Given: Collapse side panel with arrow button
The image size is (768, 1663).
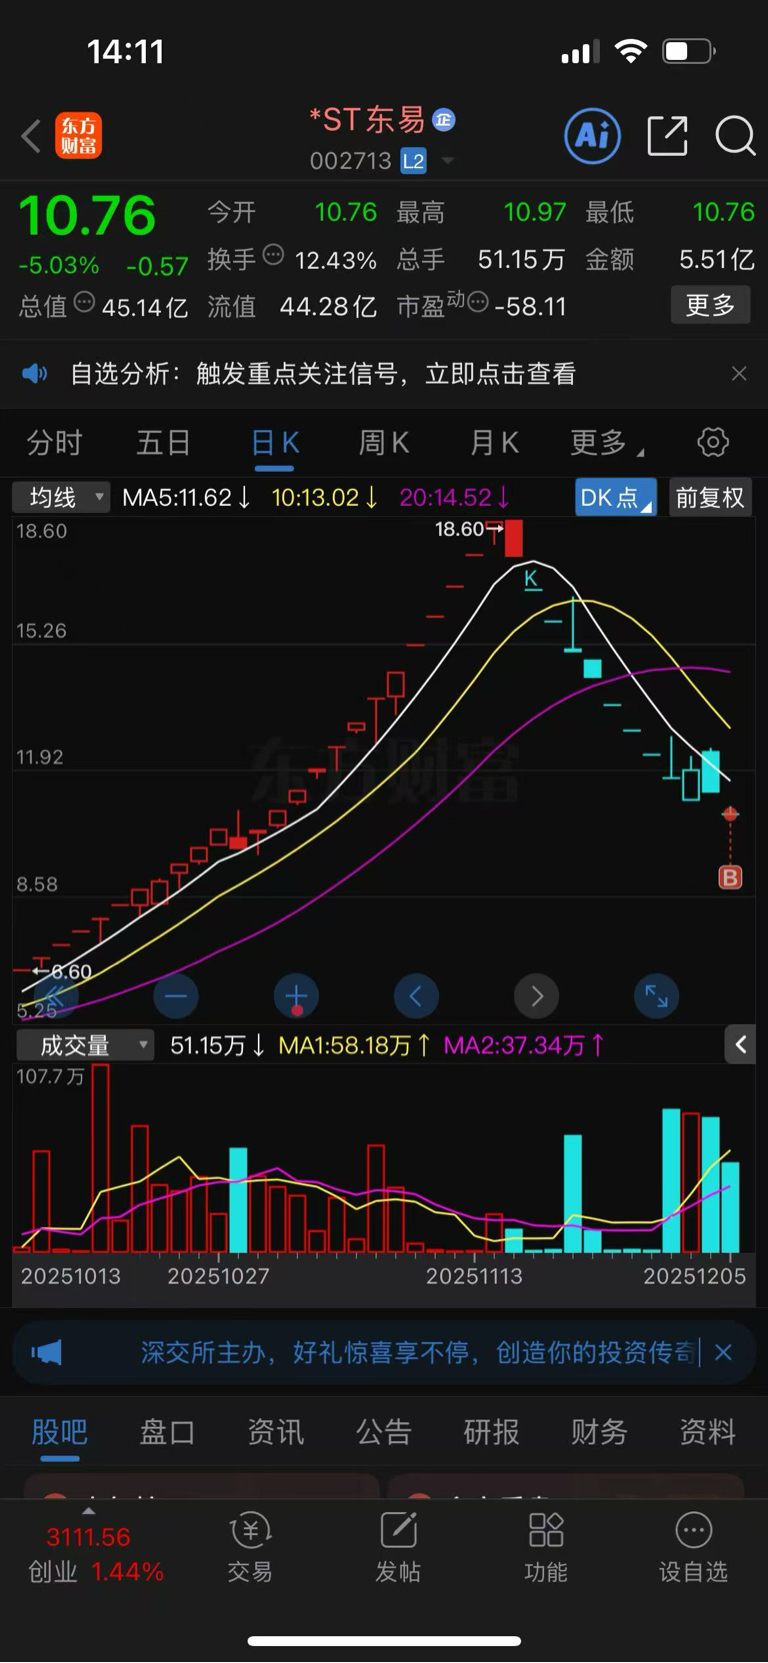Looking at the screenshot, I should [x=740, y=1045].
